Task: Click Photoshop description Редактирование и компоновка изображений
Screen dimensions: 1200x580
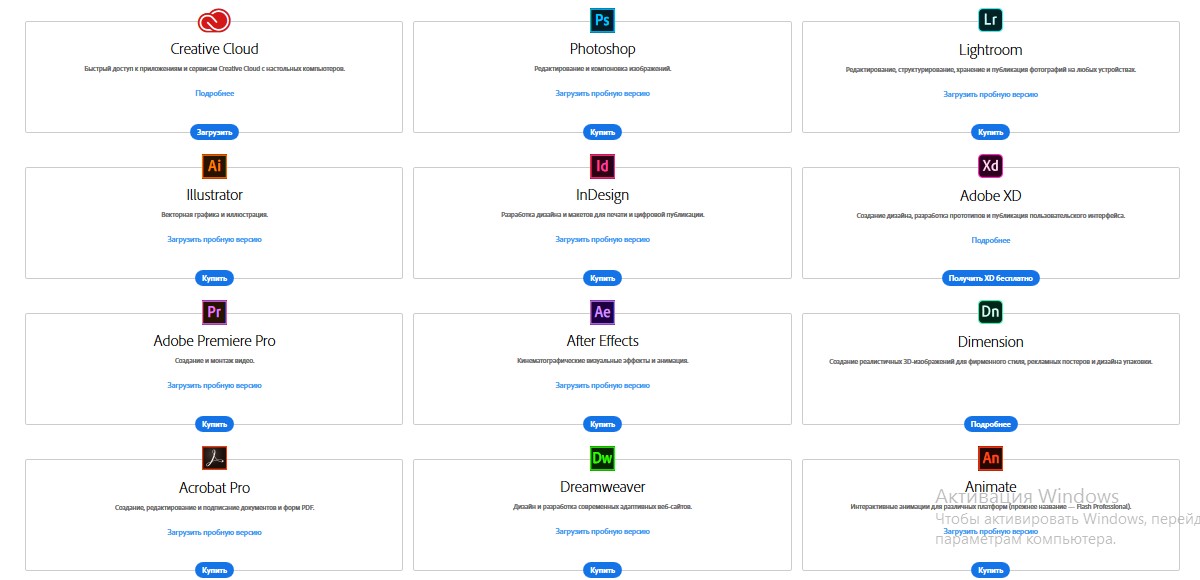Action: click(602, 69)
